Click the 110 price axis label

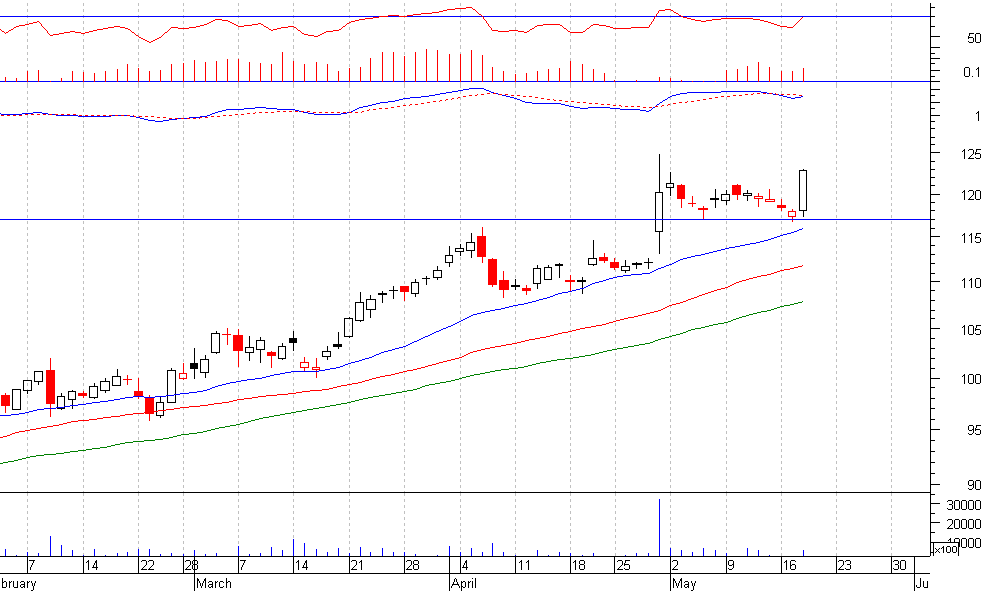[972, 283]
